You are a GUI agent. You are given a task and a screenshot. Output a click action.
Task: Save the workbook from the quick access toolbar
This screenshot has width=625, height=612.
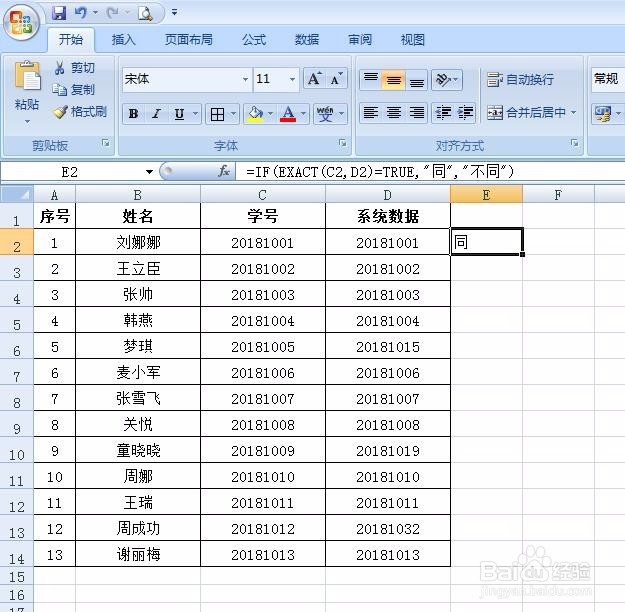59,13
